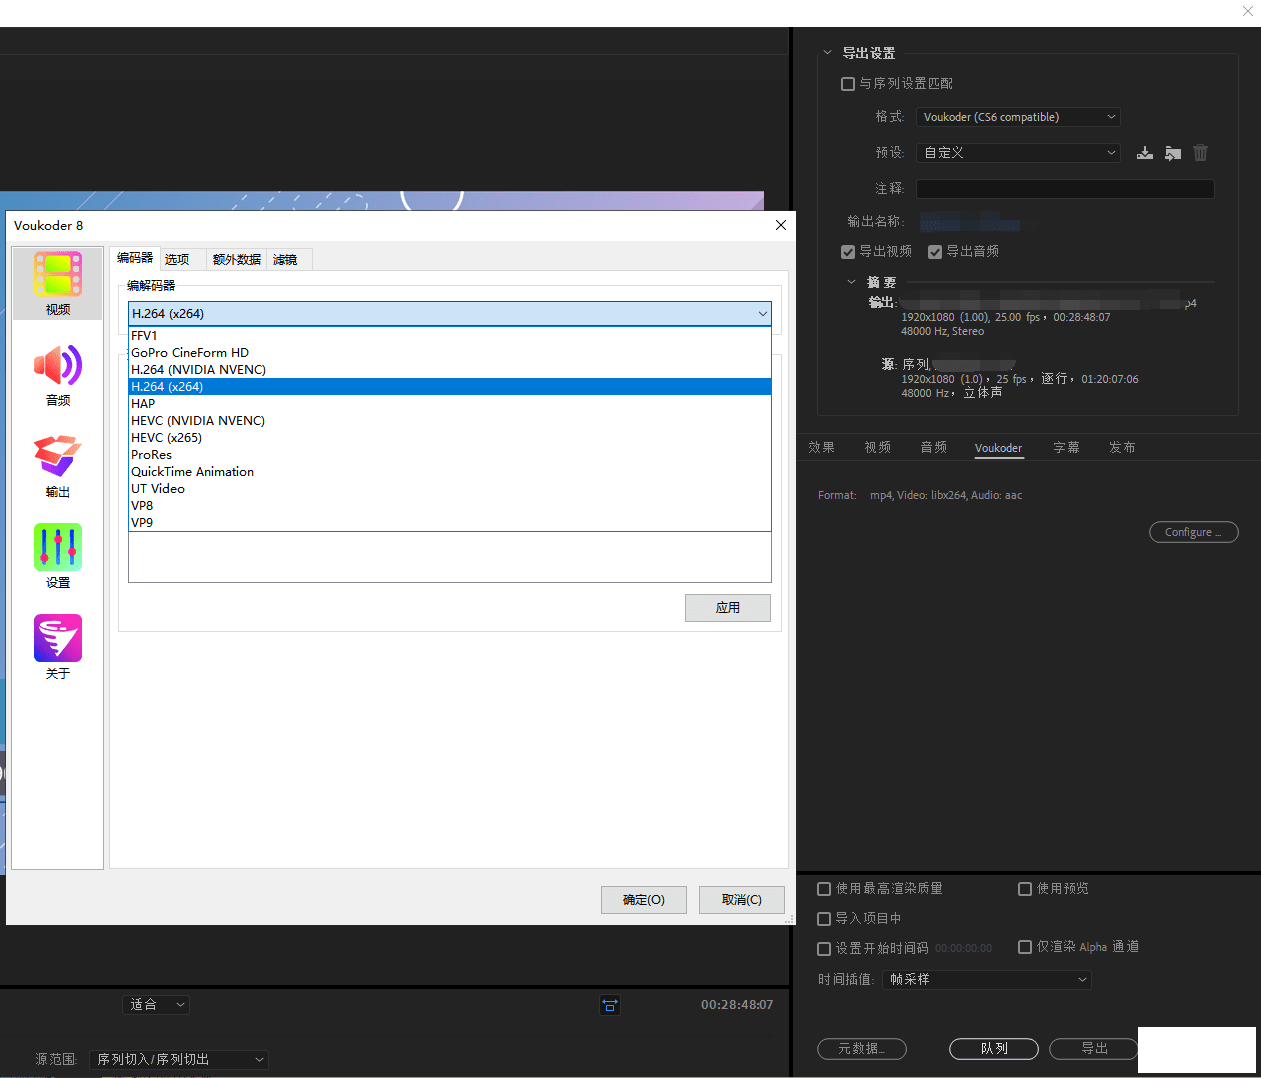
Task: Select GoPro CineForm HD encoder
Action: (450, 353)
